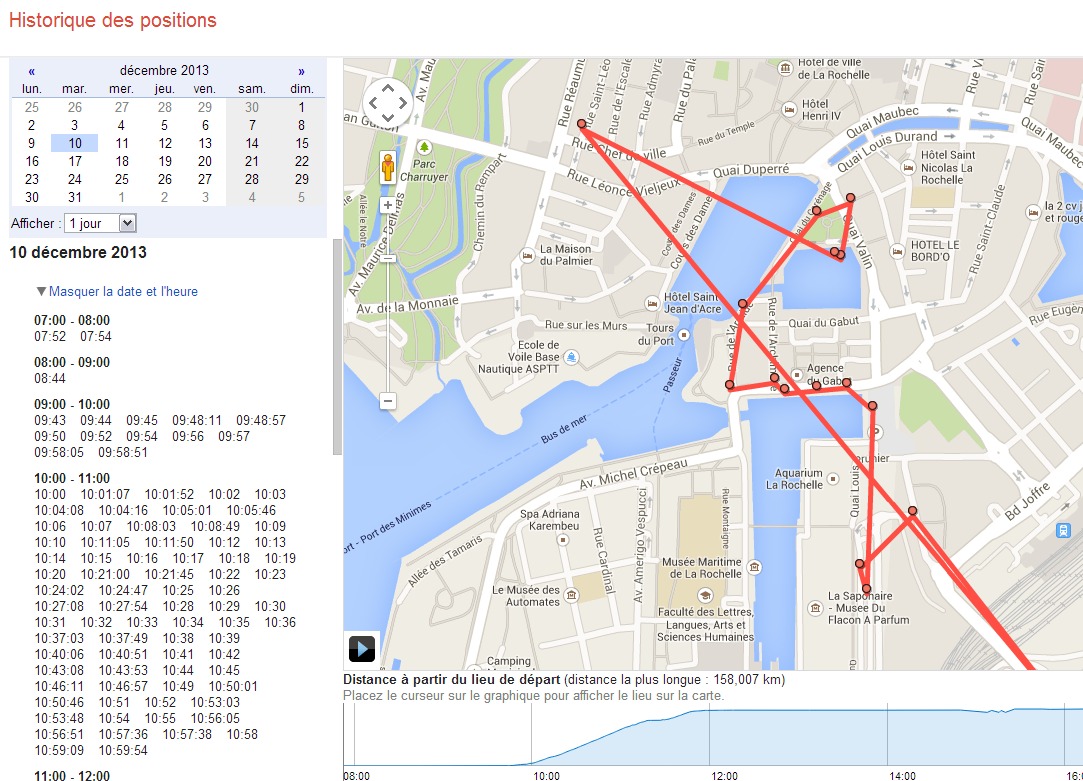
Task: Open the Afficher '1 jour' dropdown
Action: [100, 223]
